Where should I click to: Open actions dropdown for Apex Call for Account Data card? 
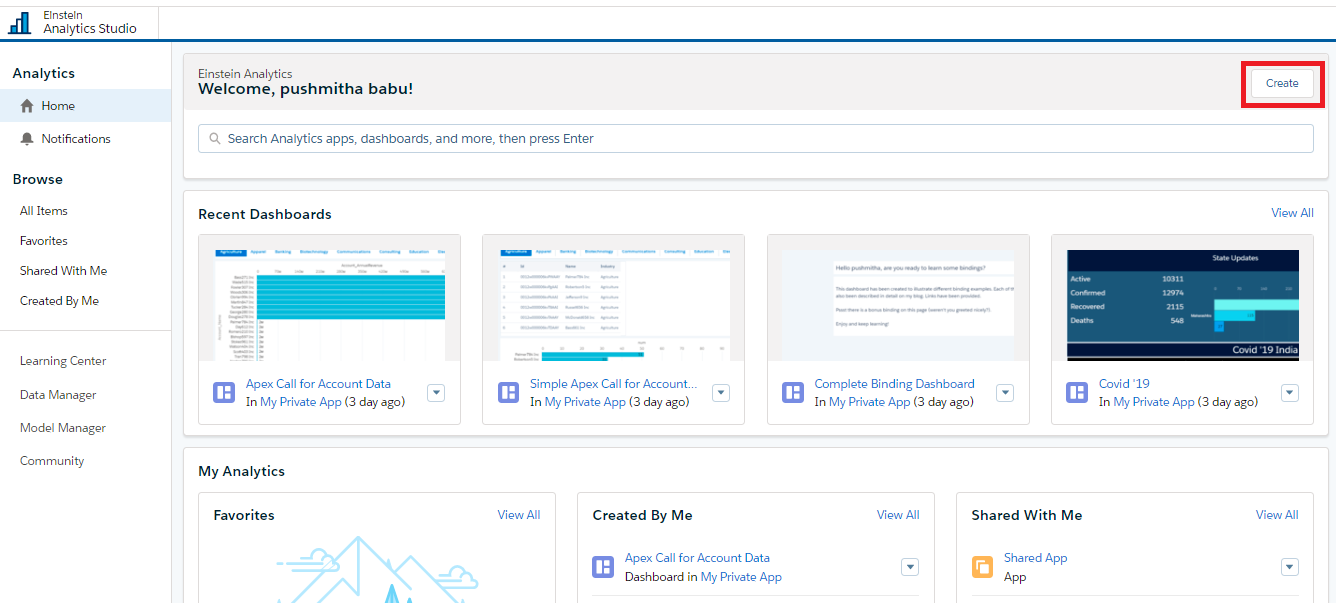pos(436,393)
